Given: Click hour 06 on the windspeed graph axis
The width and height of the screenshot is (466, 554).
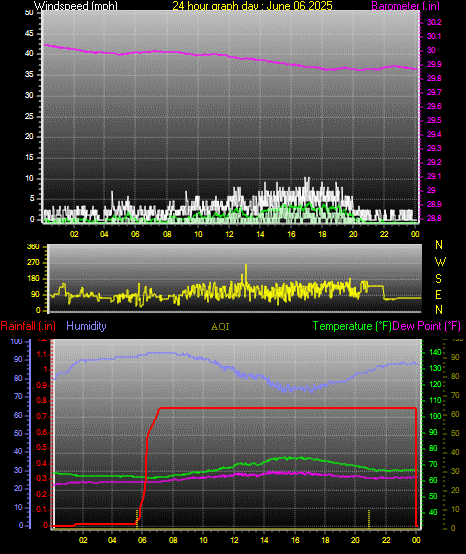Looking at the screenshot, I should pyautogui.click(x=135, y=234).
